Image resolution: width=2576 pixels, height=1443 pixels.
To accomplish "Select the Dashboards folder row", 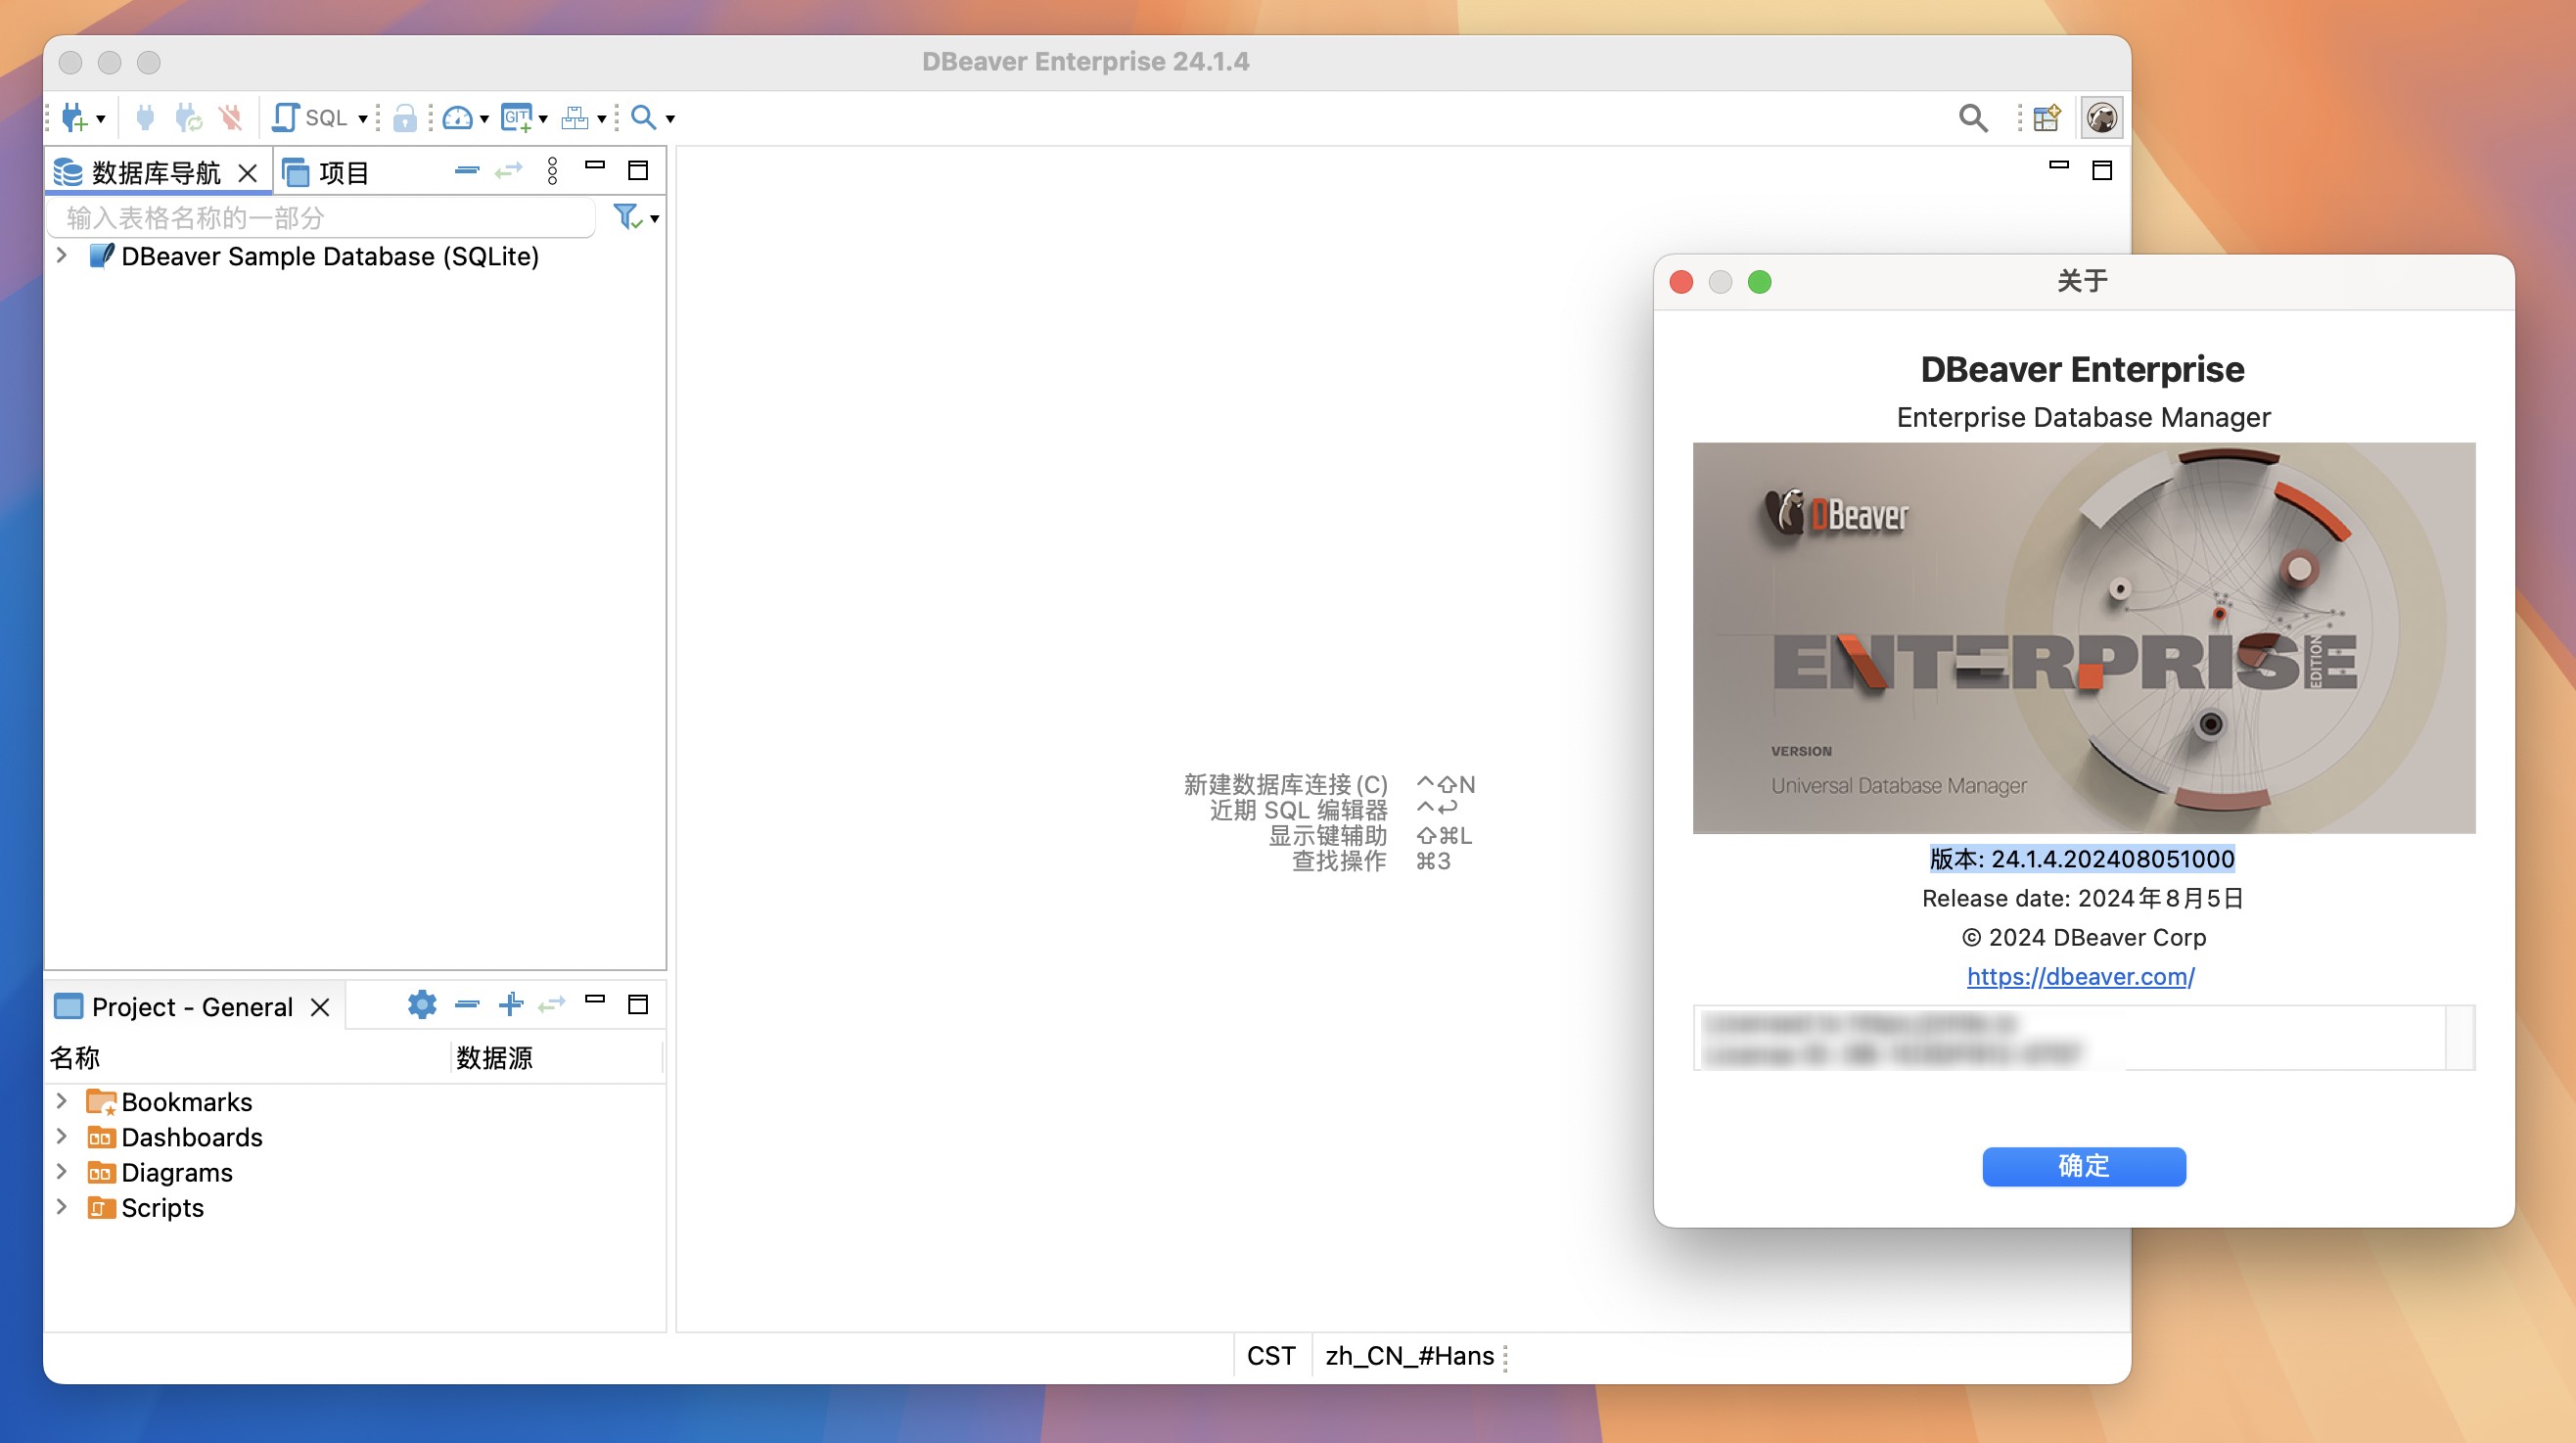I will click(x=174, y=1137).
